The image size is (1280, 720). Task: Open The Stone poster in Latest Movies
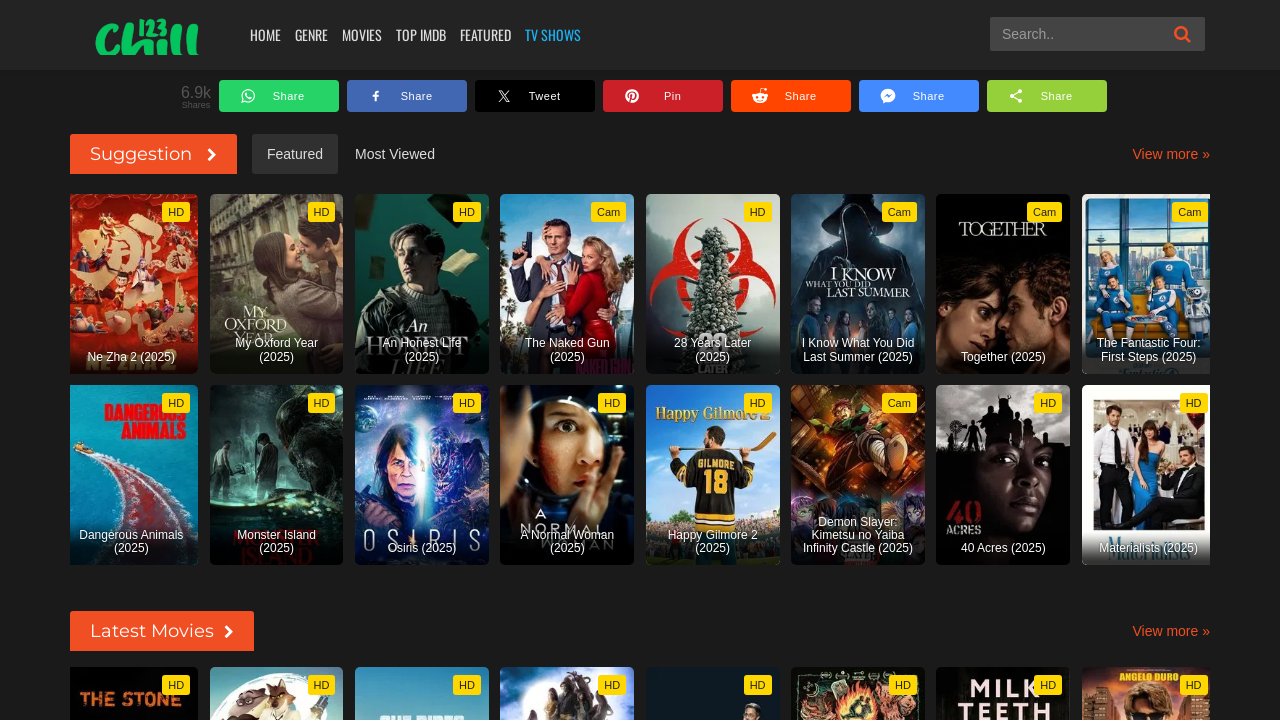pos(134,694)
